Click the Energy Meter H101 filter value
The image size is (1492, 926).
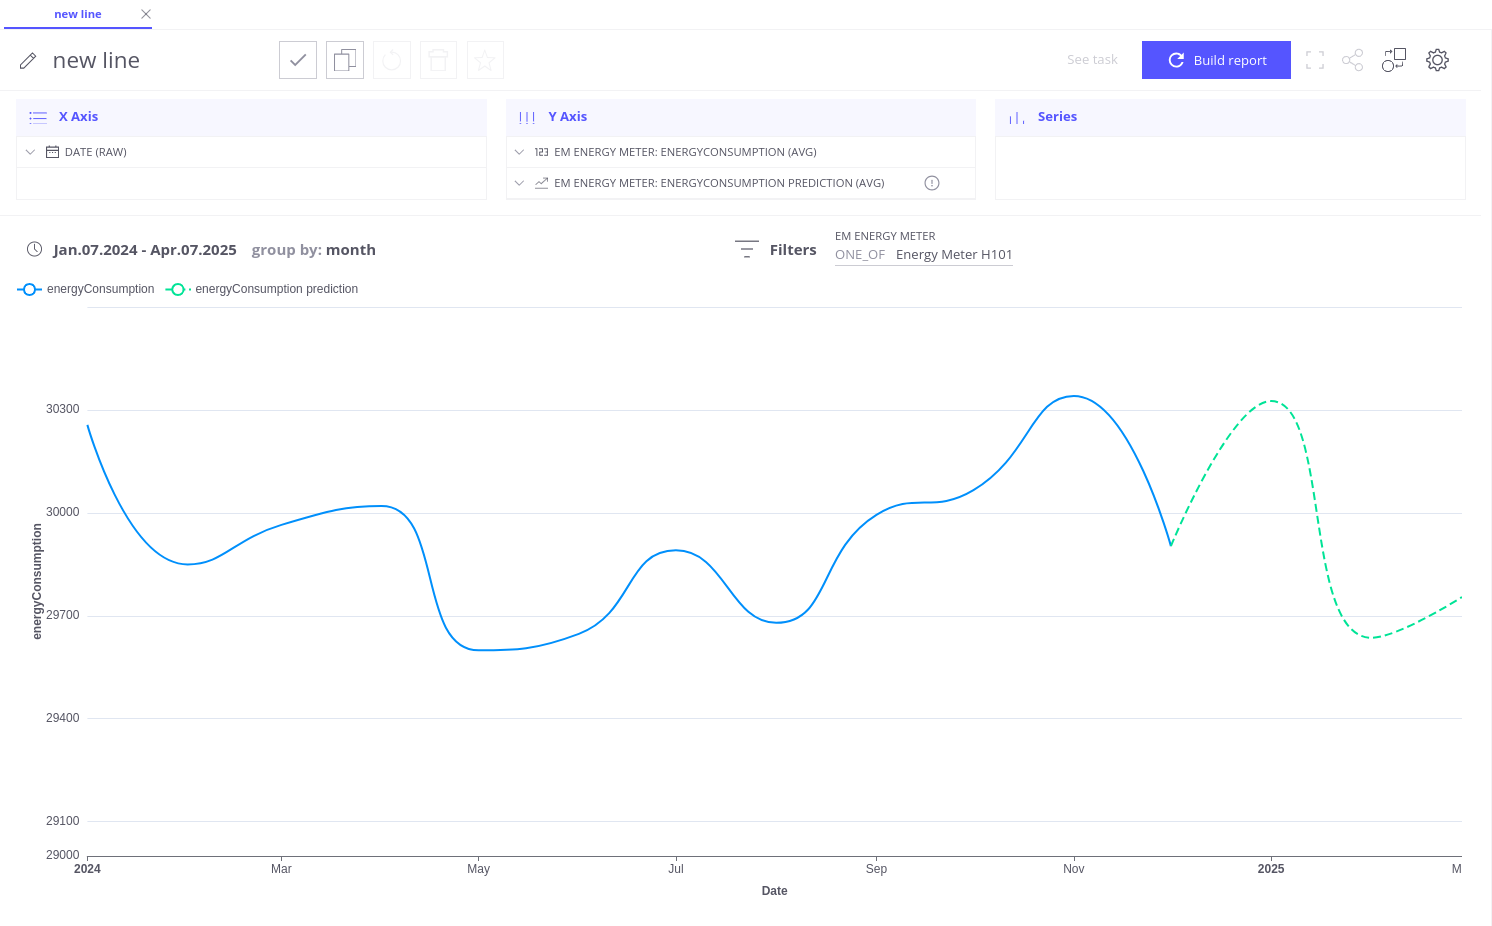[x=954, y=255]
